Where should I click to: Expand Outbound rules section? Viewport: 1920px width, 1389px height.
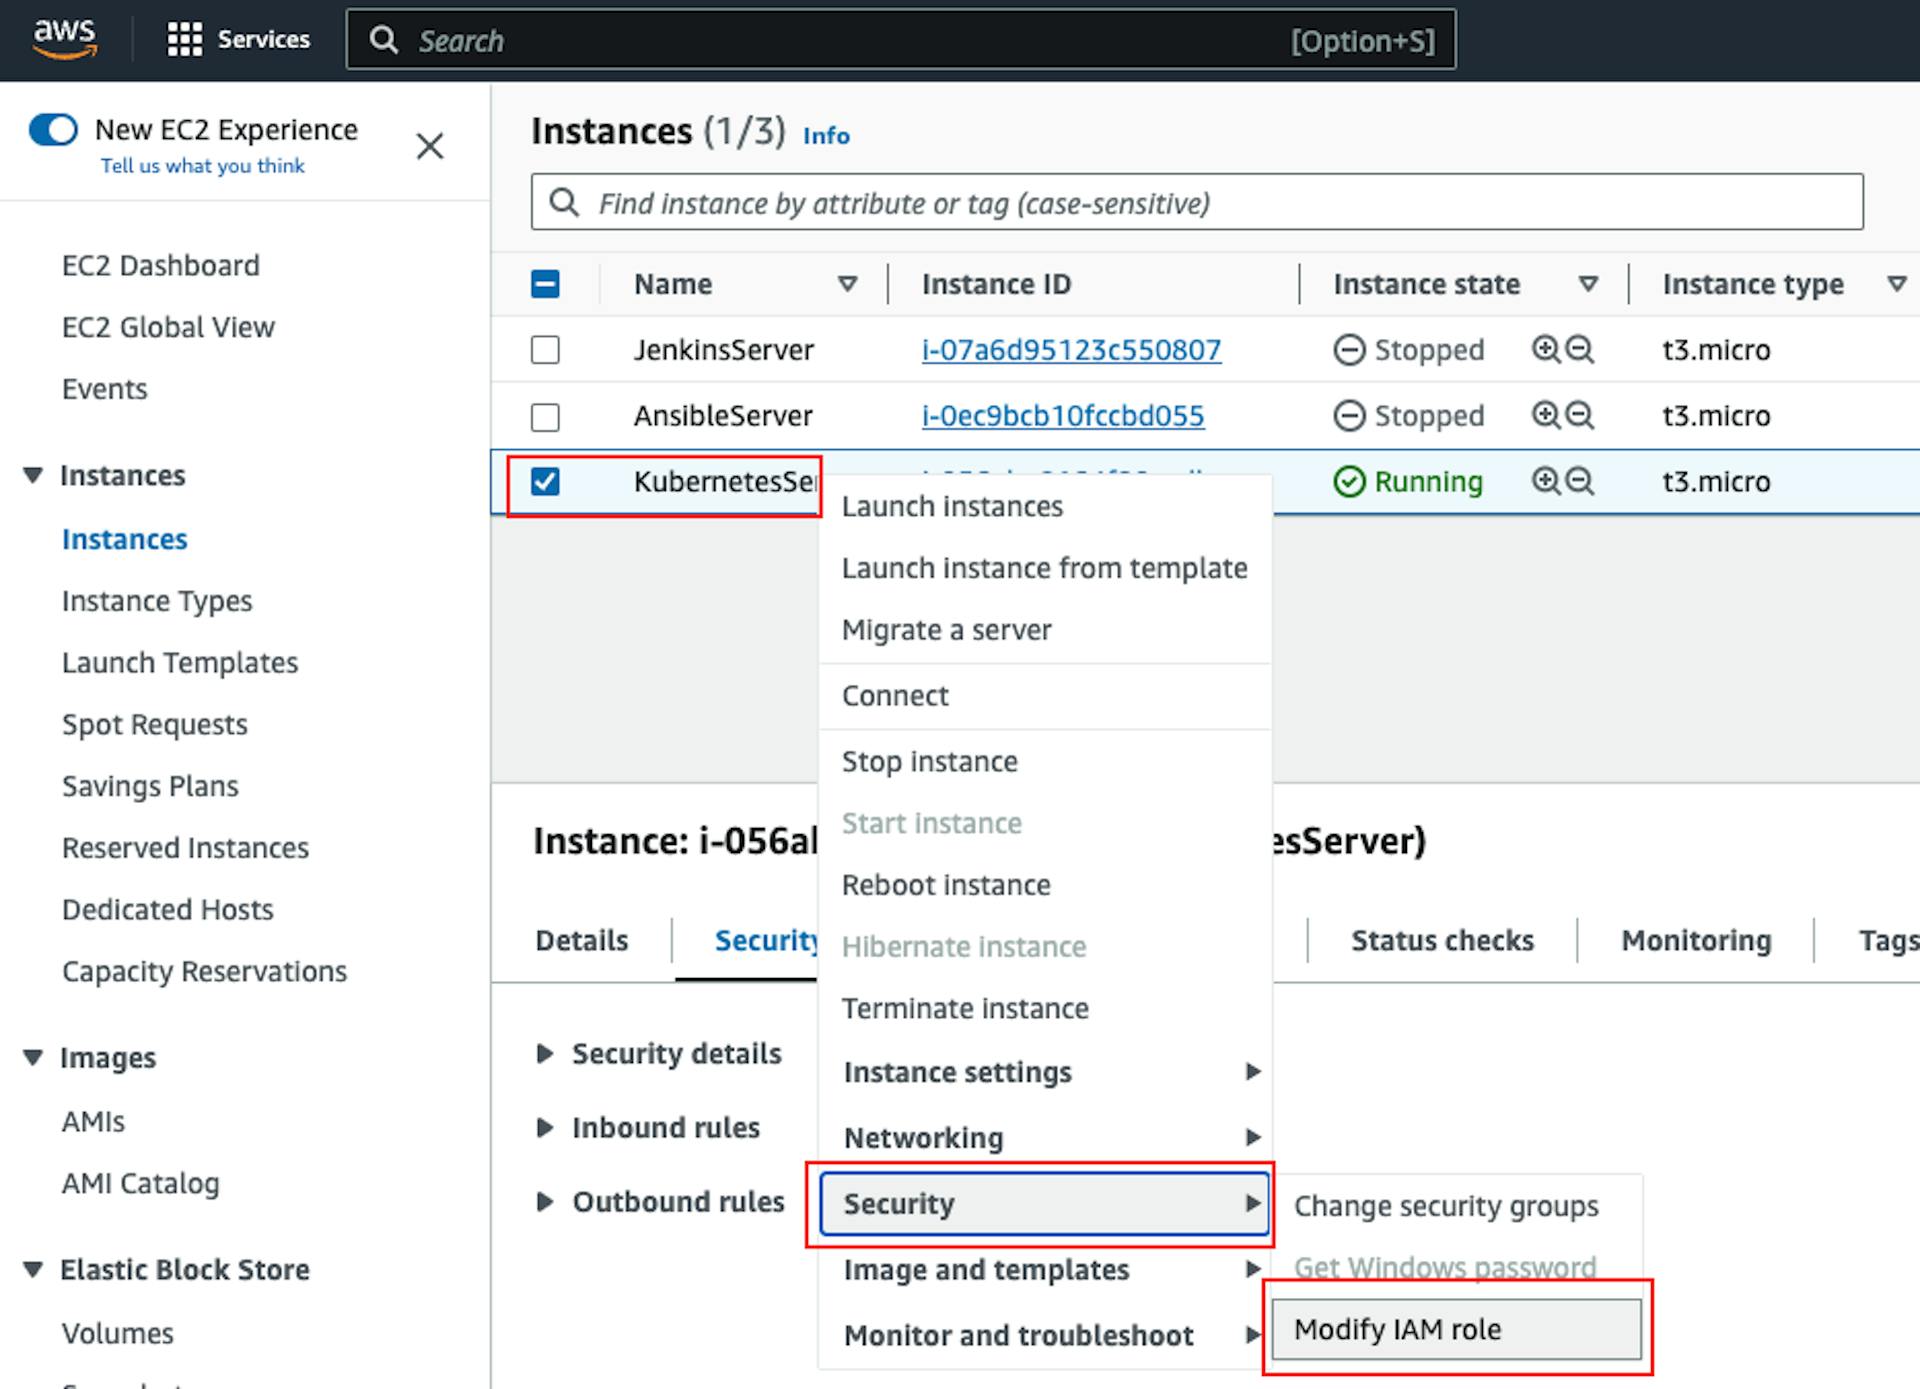click(x=545, y=1201)
